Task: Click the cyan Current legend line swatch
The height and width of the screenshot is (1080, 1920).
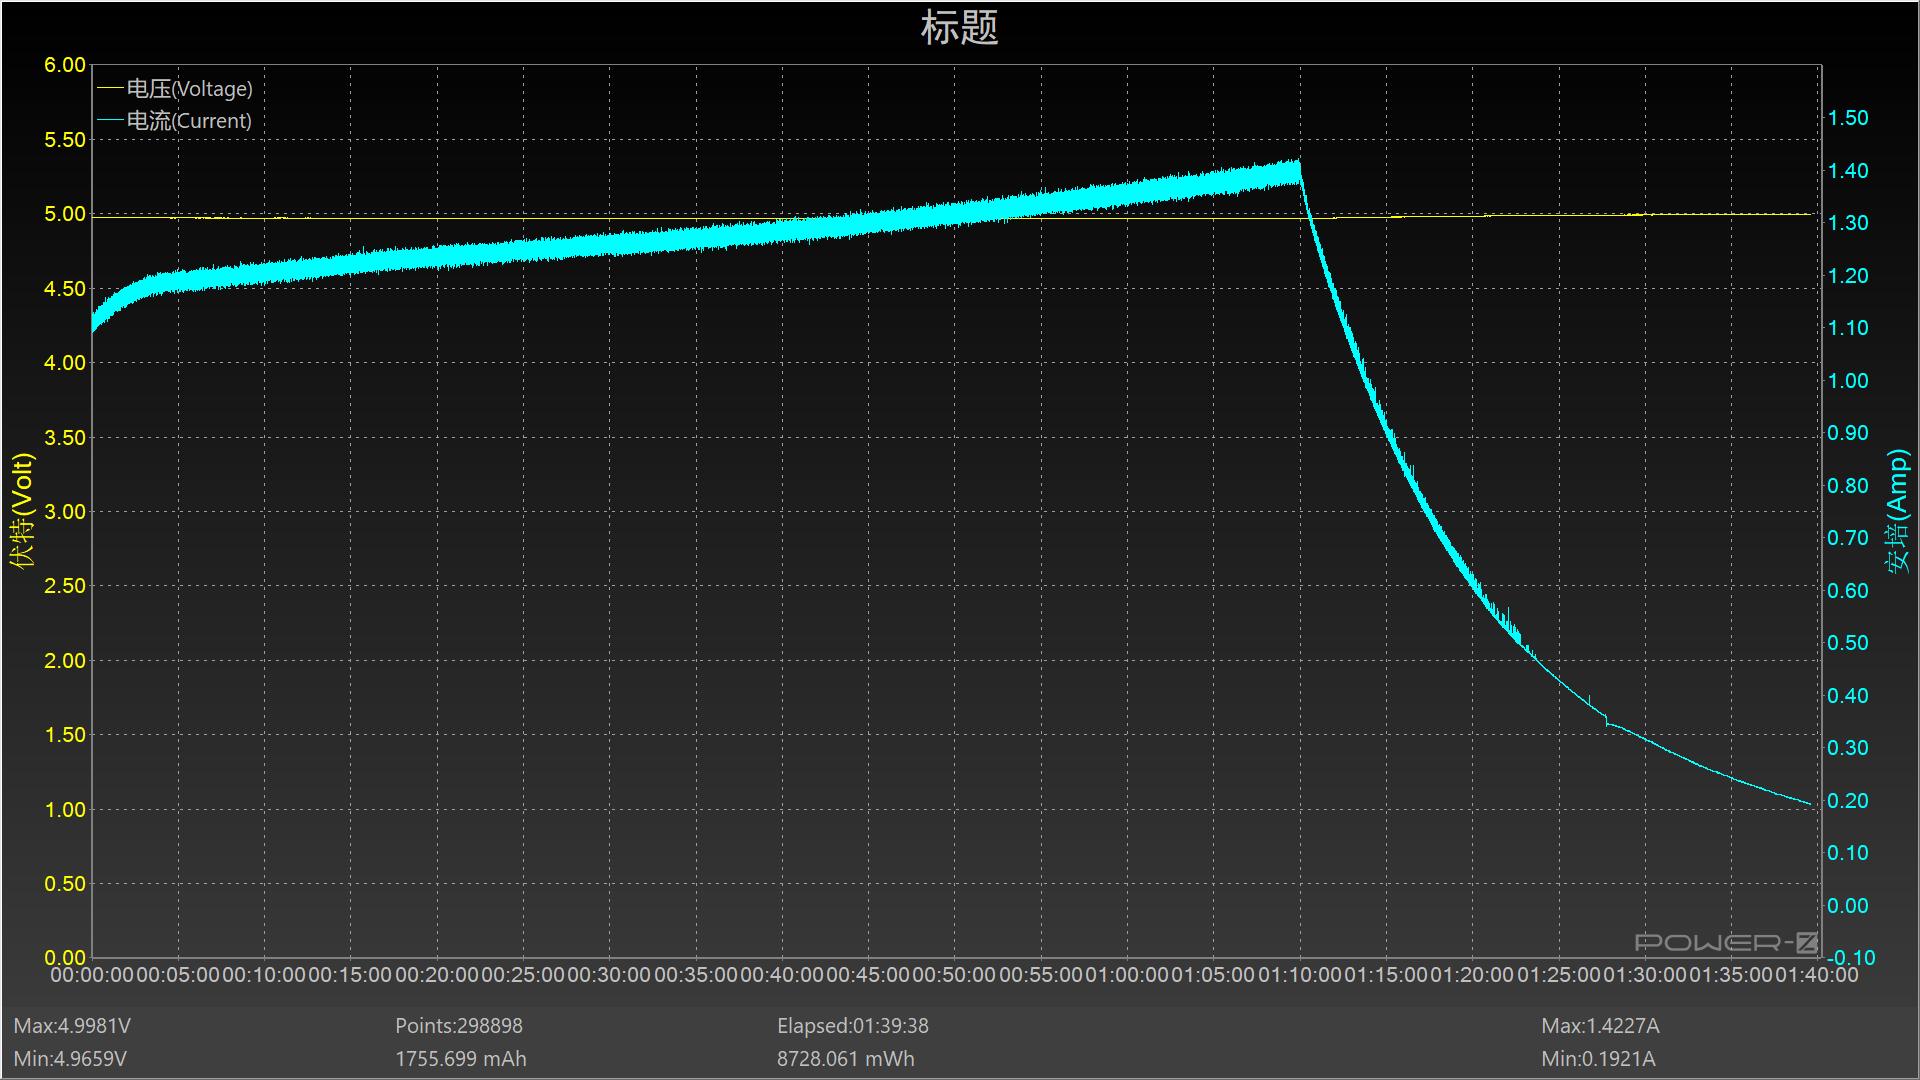Action: tap(110, 121)
